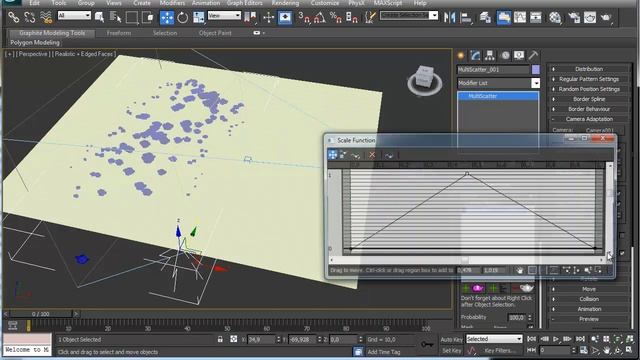Click the Mirror tool icon
Screen dimensions: 640x360
449,17
